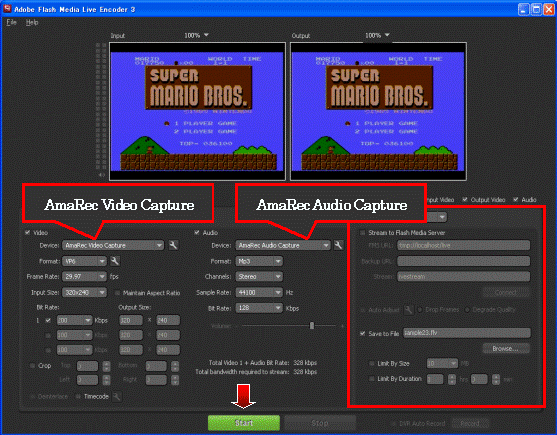557x435 pixels.
Task: Open video Device dropdown AmaRec Video Capture
Action: click(113, 245)
